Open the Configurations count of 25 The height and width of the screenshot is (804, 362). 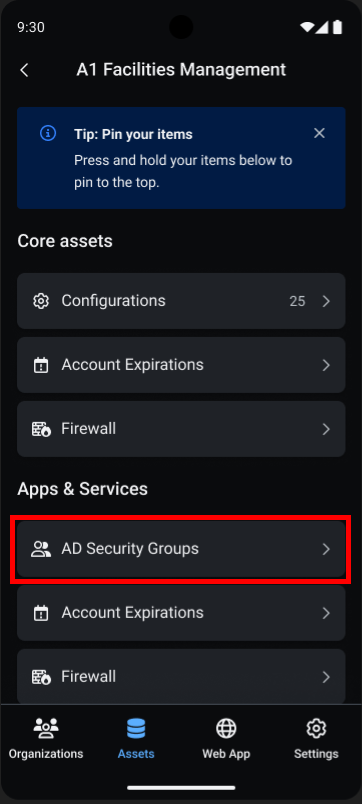(297, 301)
